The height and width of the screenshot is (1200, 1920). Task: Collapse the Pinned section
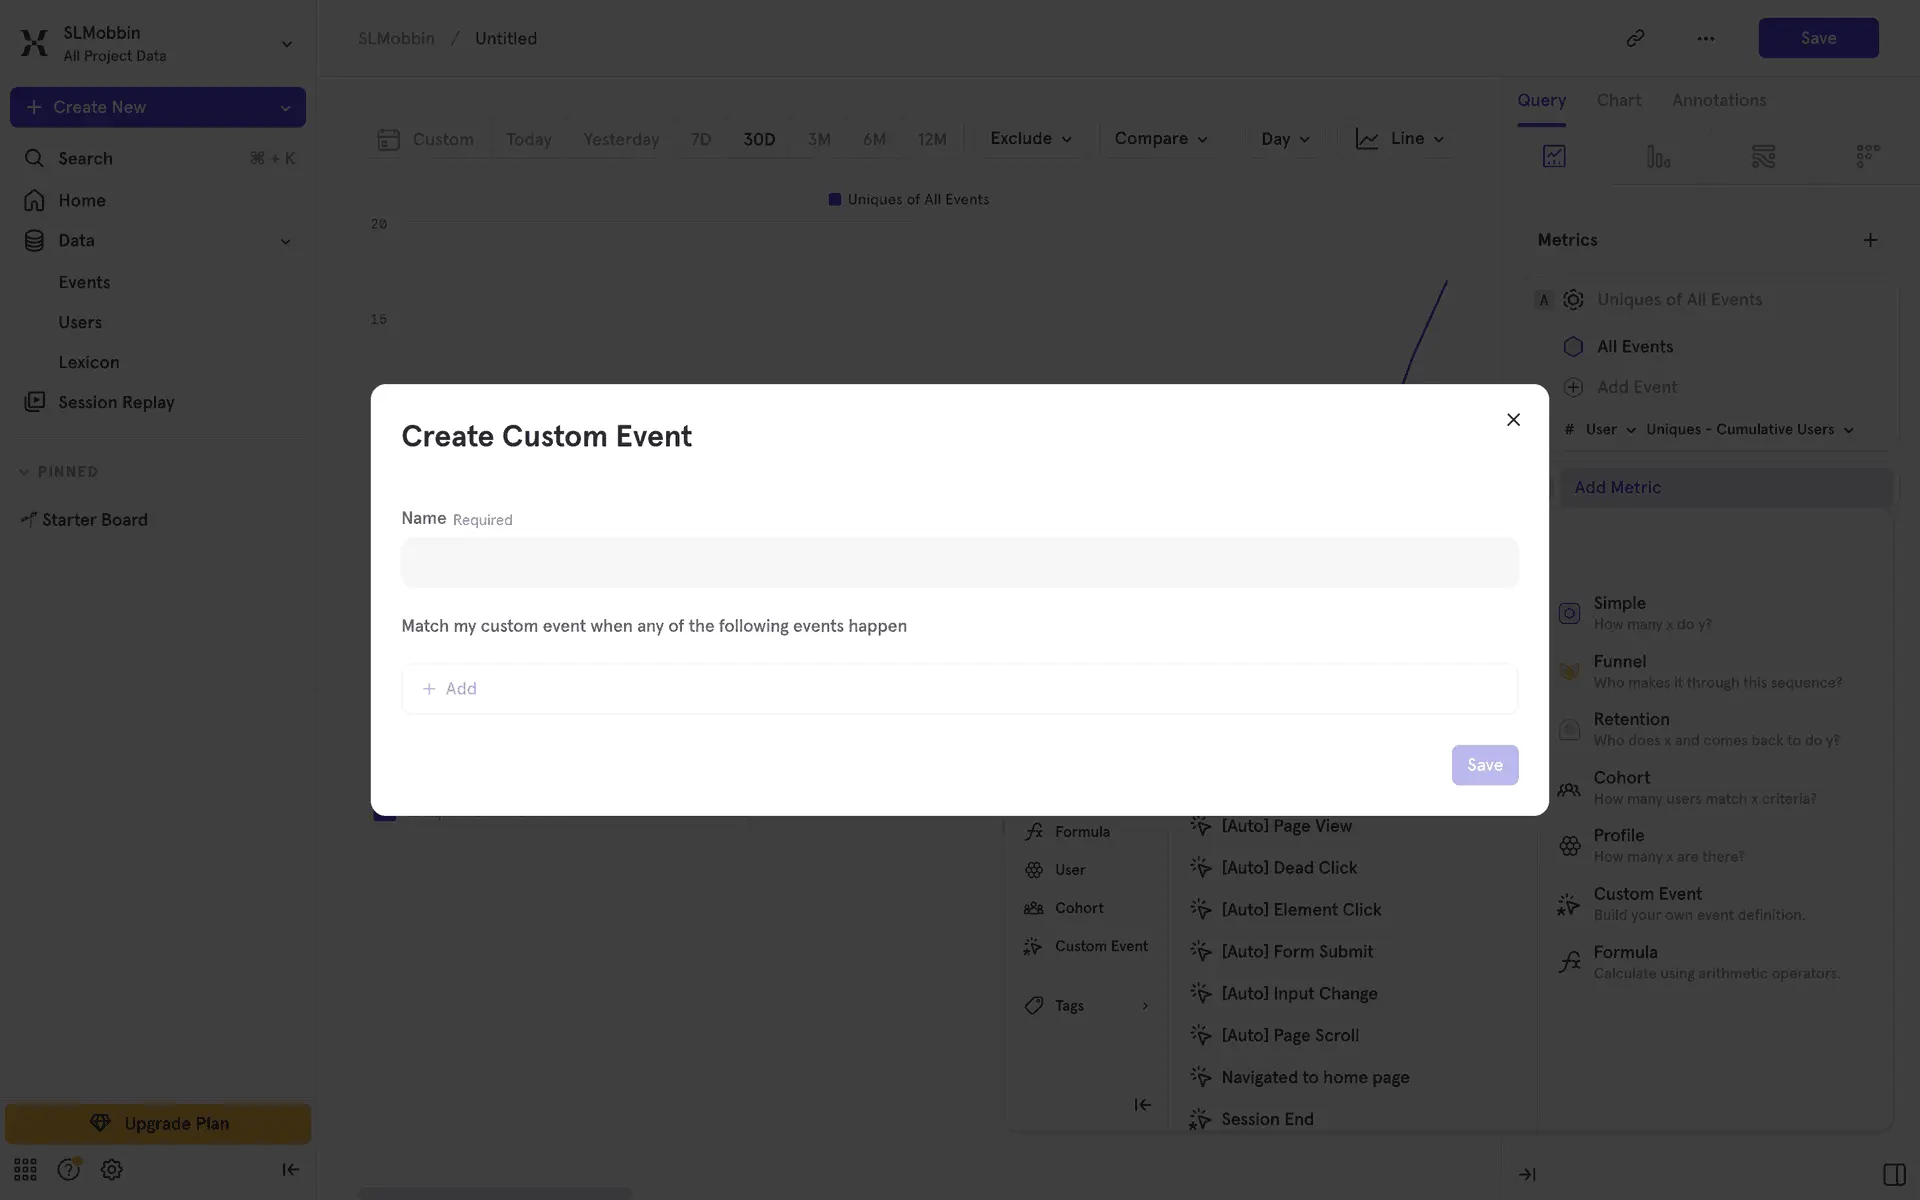(x=24, y=472)
